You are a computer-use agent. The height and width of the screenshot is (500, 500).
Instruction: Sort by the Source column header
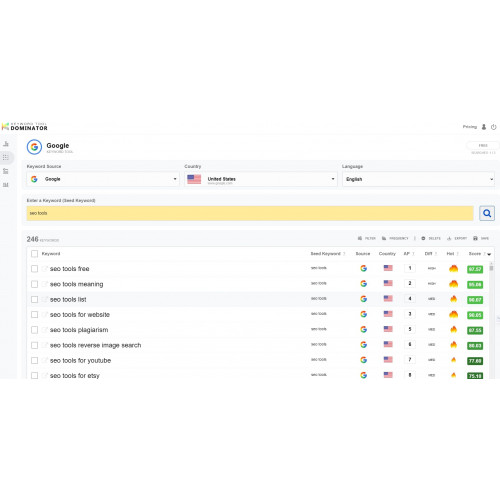point(363,254)
